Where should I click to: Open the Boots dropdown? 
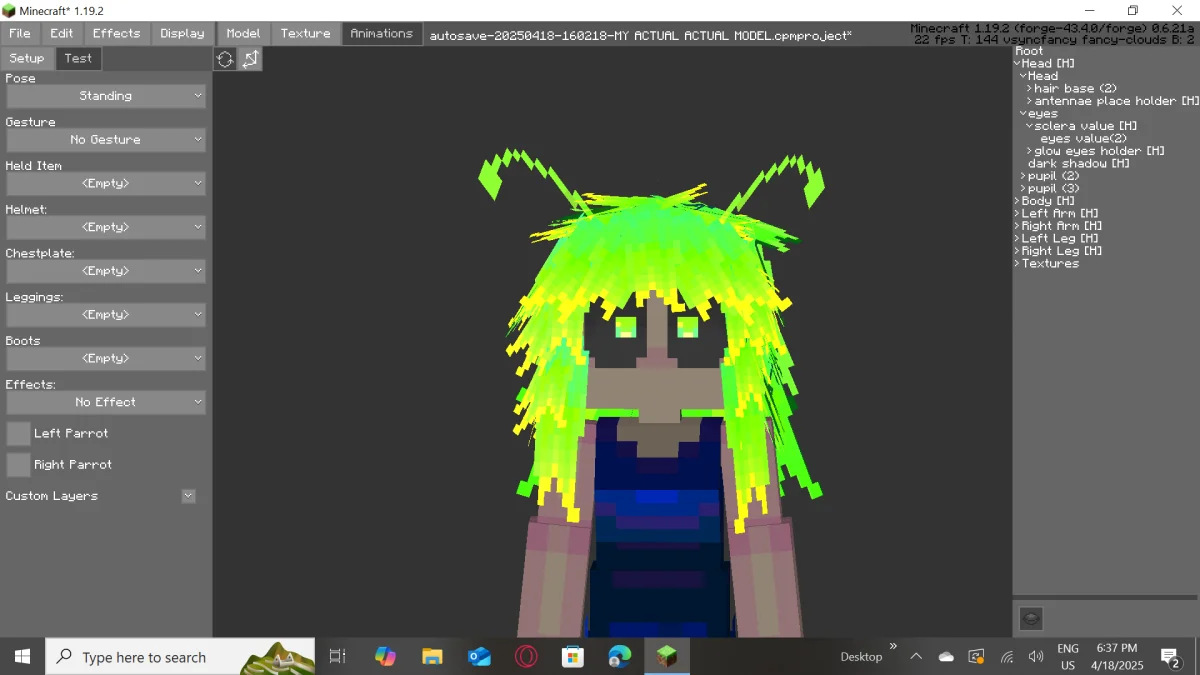point(106,358)
